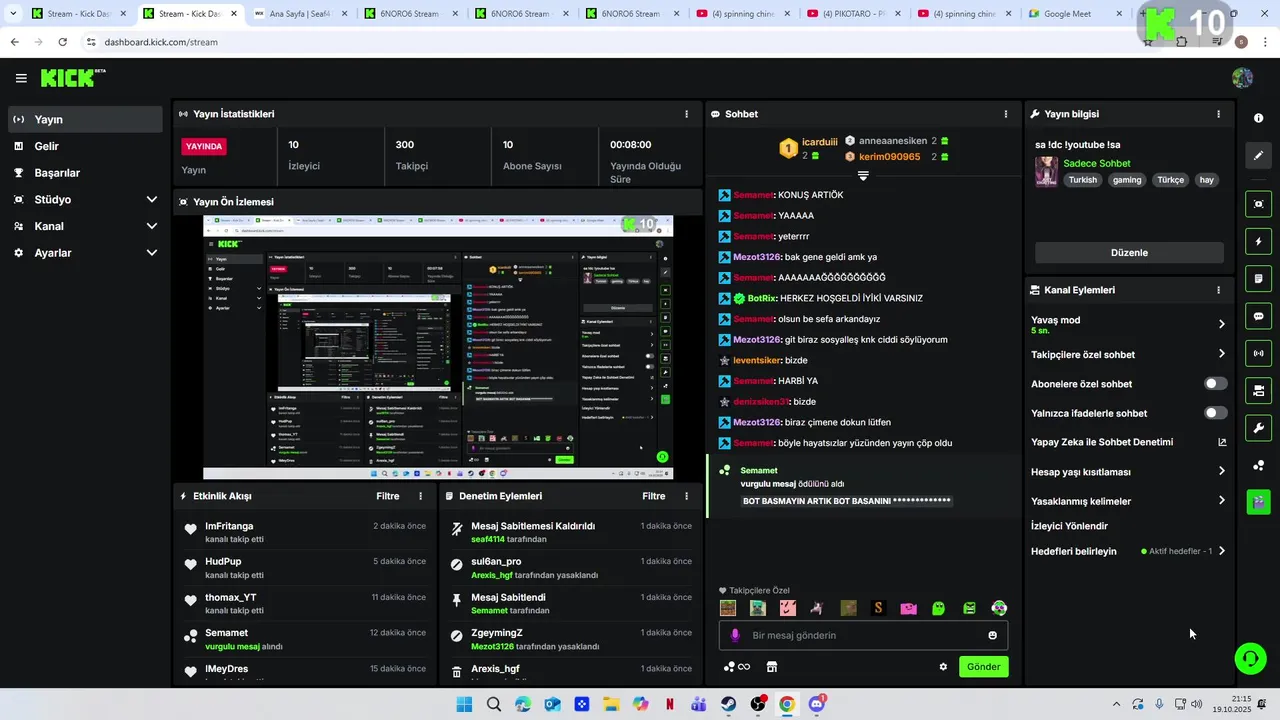Click the broadcast signal icon in right toolbar
1280x720 pixels.
coord(1258,353)
